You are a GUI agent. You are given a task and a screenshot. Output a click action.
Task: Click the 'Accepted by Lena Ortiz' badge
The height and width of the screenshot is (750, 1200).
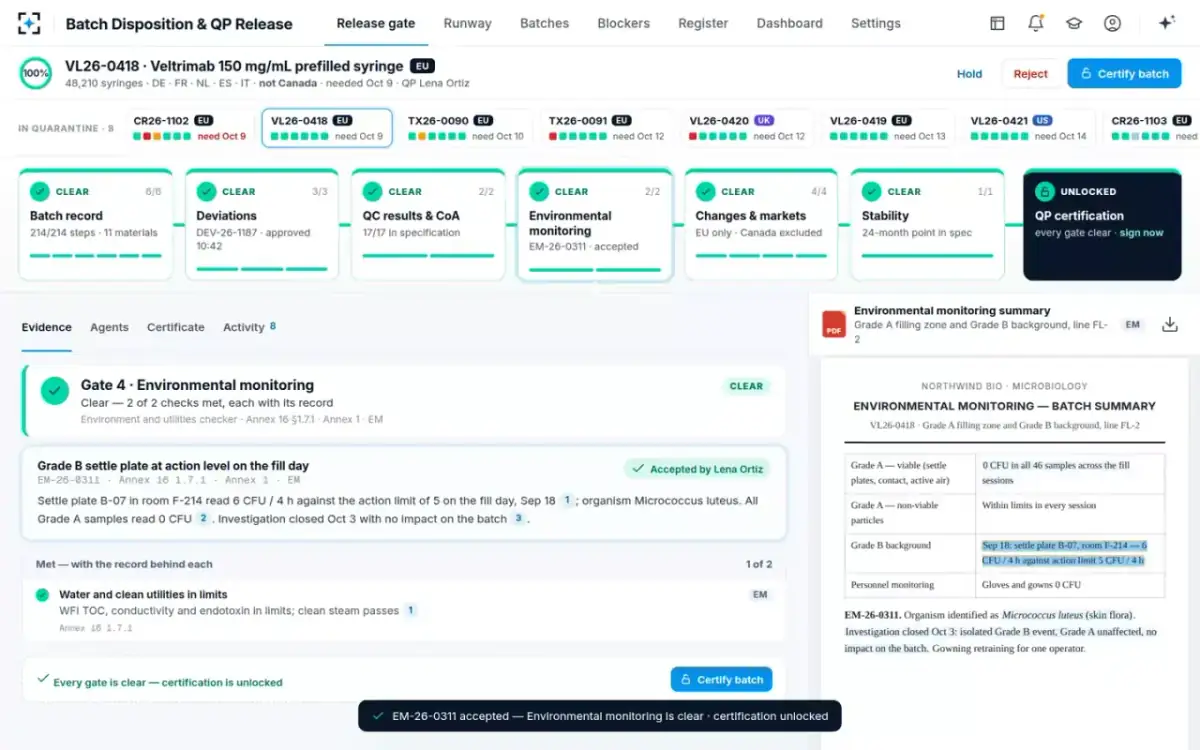(x=697, y=469)
